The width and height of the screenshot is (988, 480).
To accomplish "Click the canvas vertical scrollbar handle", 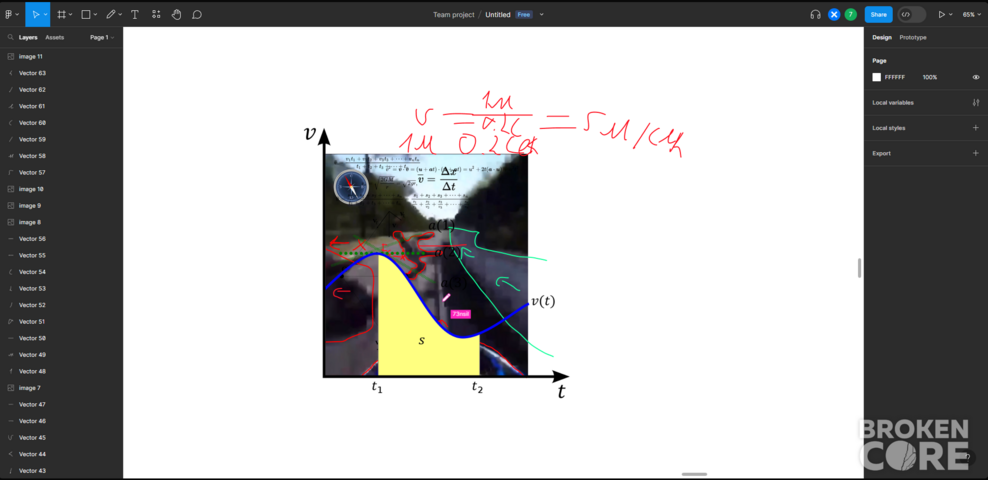I will pos(859,268).
